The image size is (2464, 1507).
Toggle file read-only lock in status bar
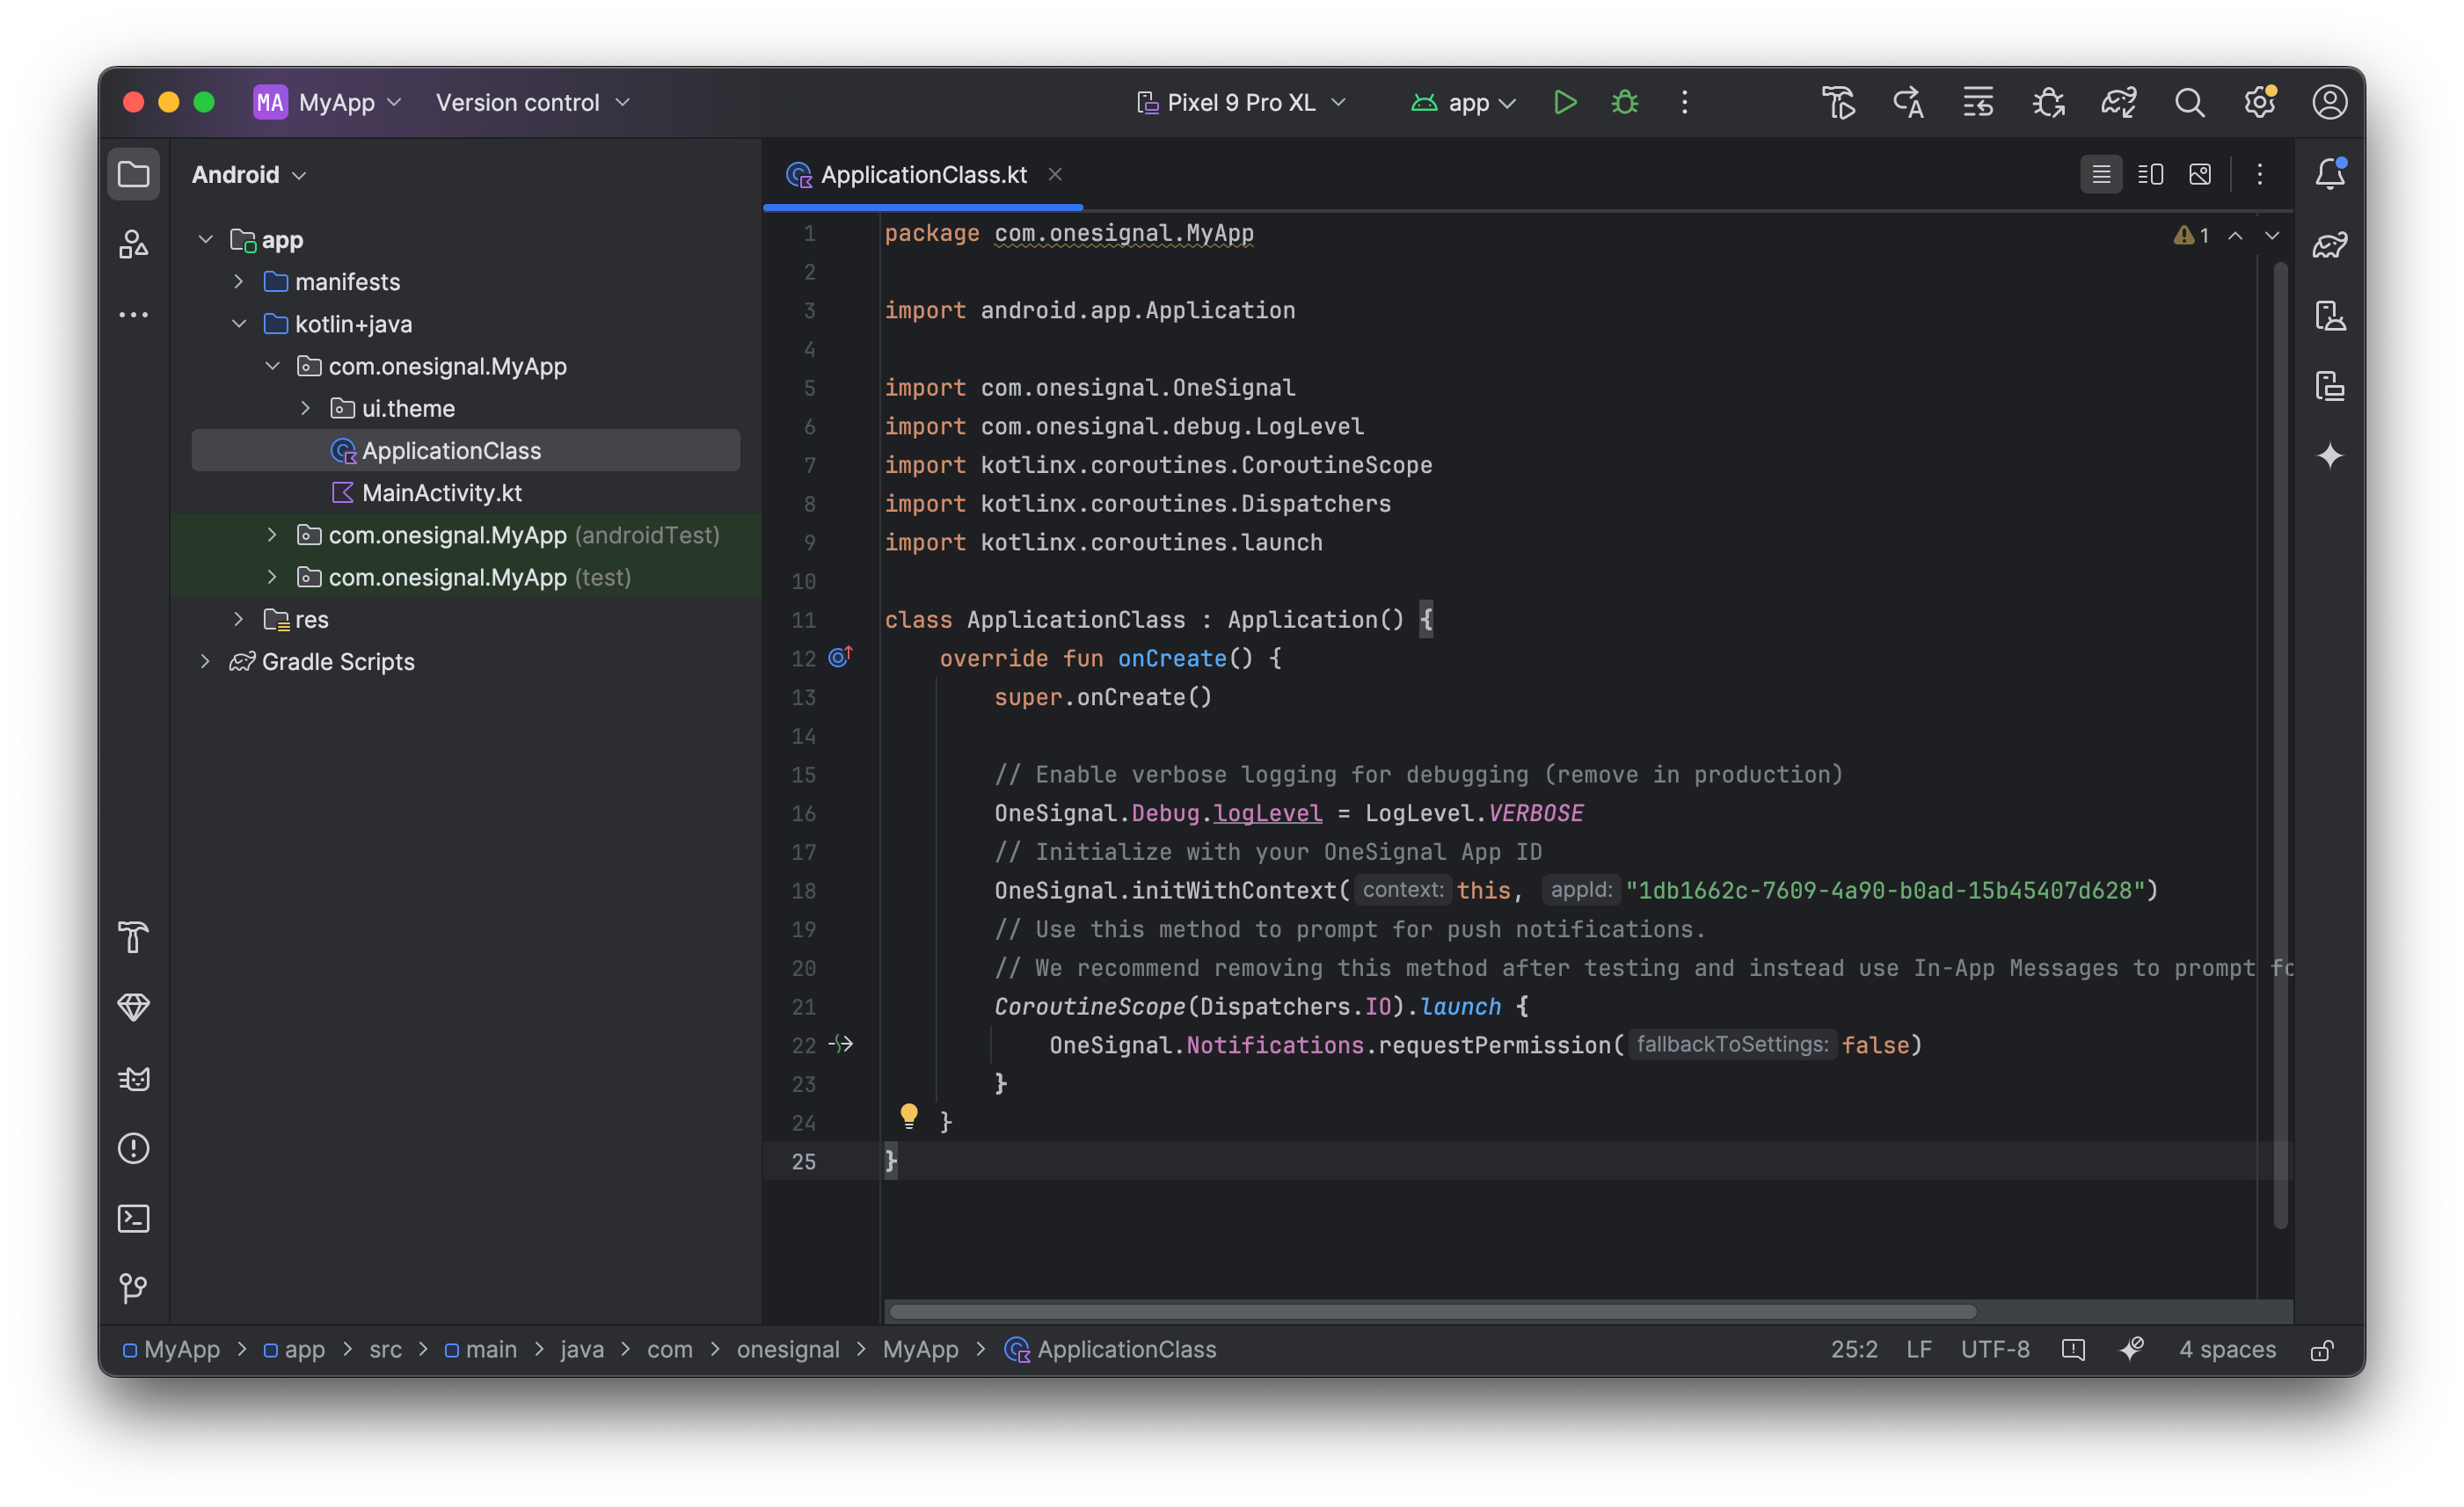[2322, 1350]
